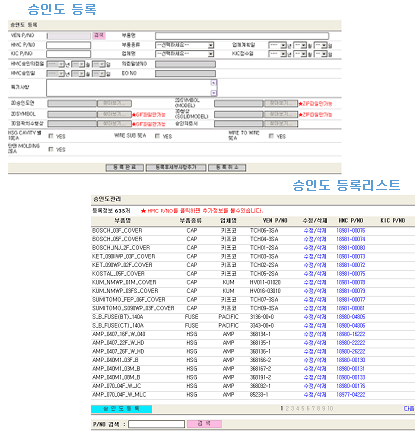Open the KIC접수일 year dropdown
420x437 pixels.
277,54
